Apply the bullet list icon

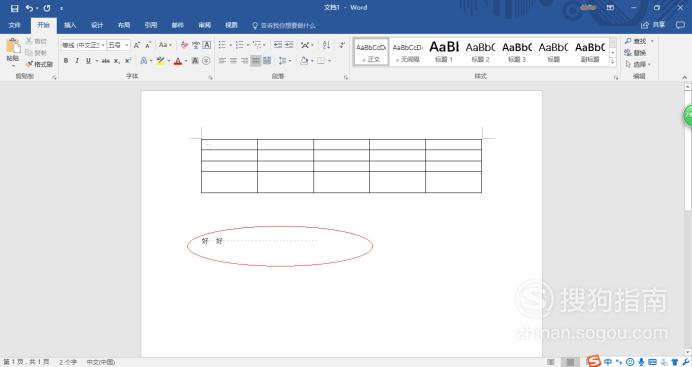tap(222, 45)
